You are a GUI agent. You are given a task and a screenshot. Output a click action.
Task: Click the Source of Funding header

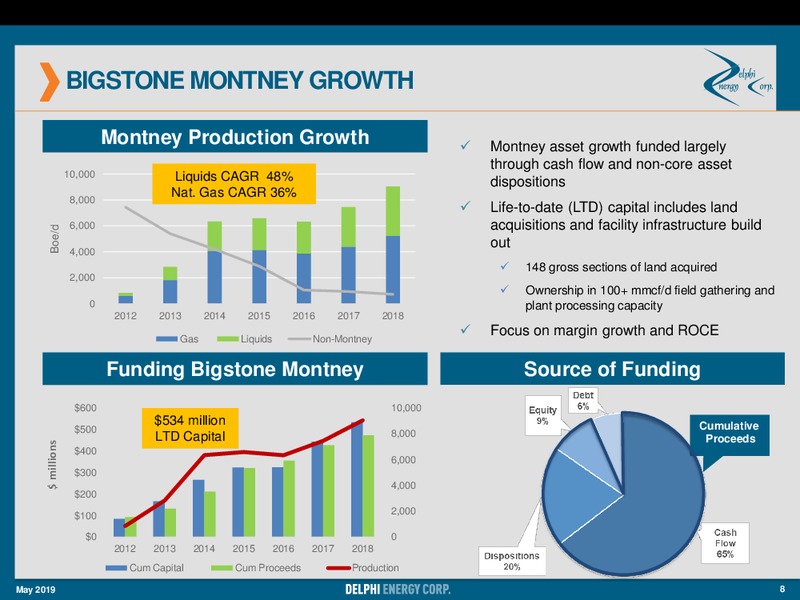[x=612, y=368]
